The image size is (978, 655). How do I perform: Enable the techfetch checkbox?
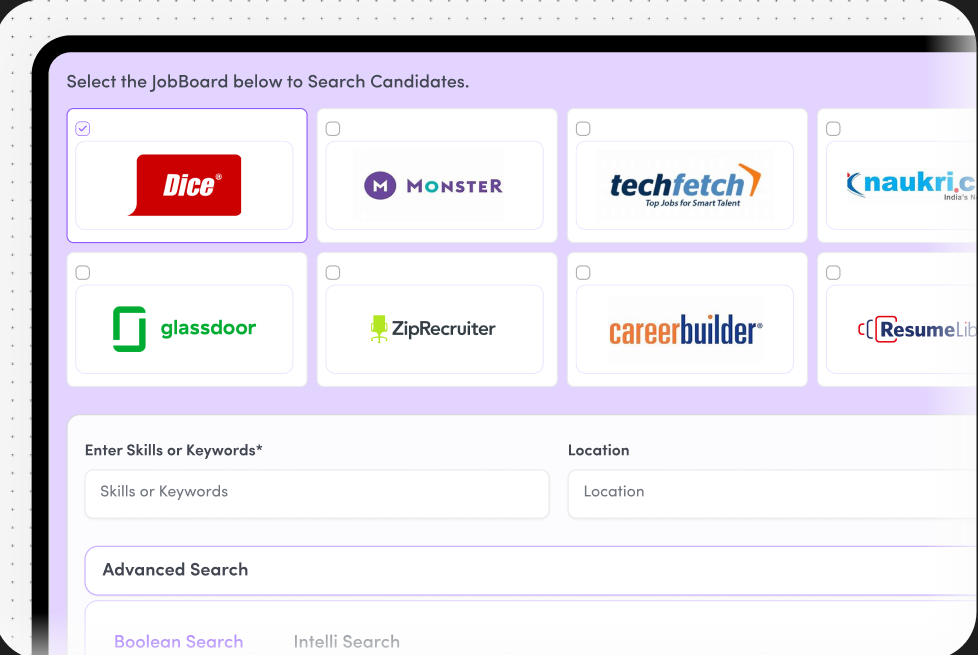tap(582, 128)
